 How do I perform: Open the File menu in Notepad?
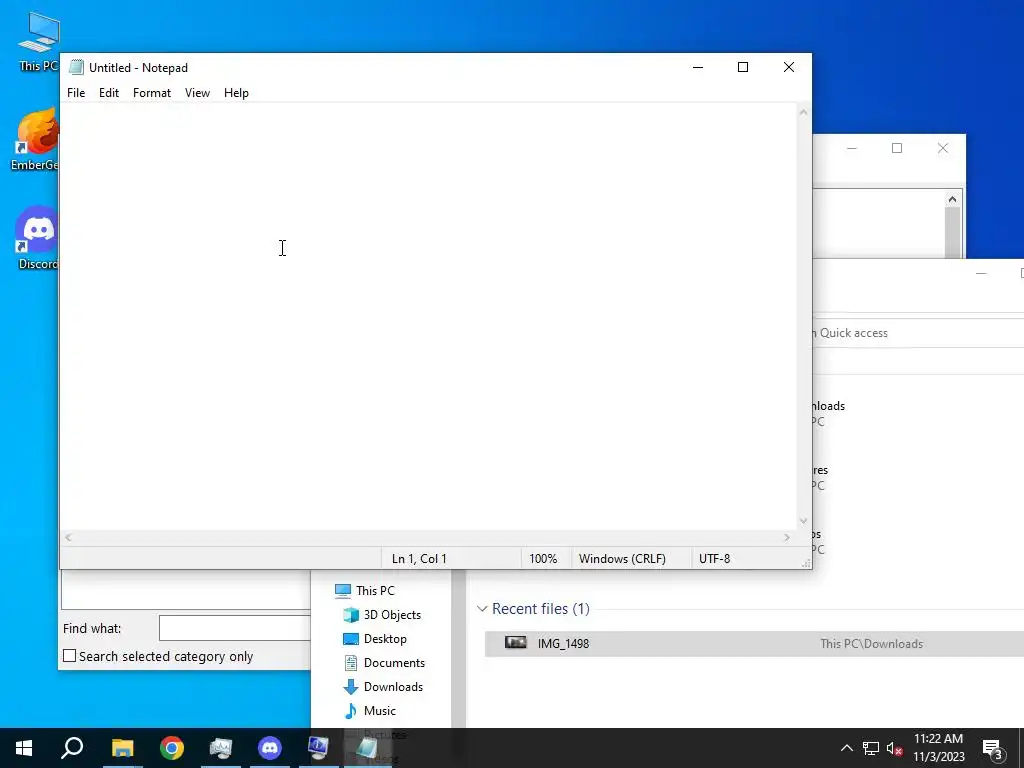[x=76, y=93]
